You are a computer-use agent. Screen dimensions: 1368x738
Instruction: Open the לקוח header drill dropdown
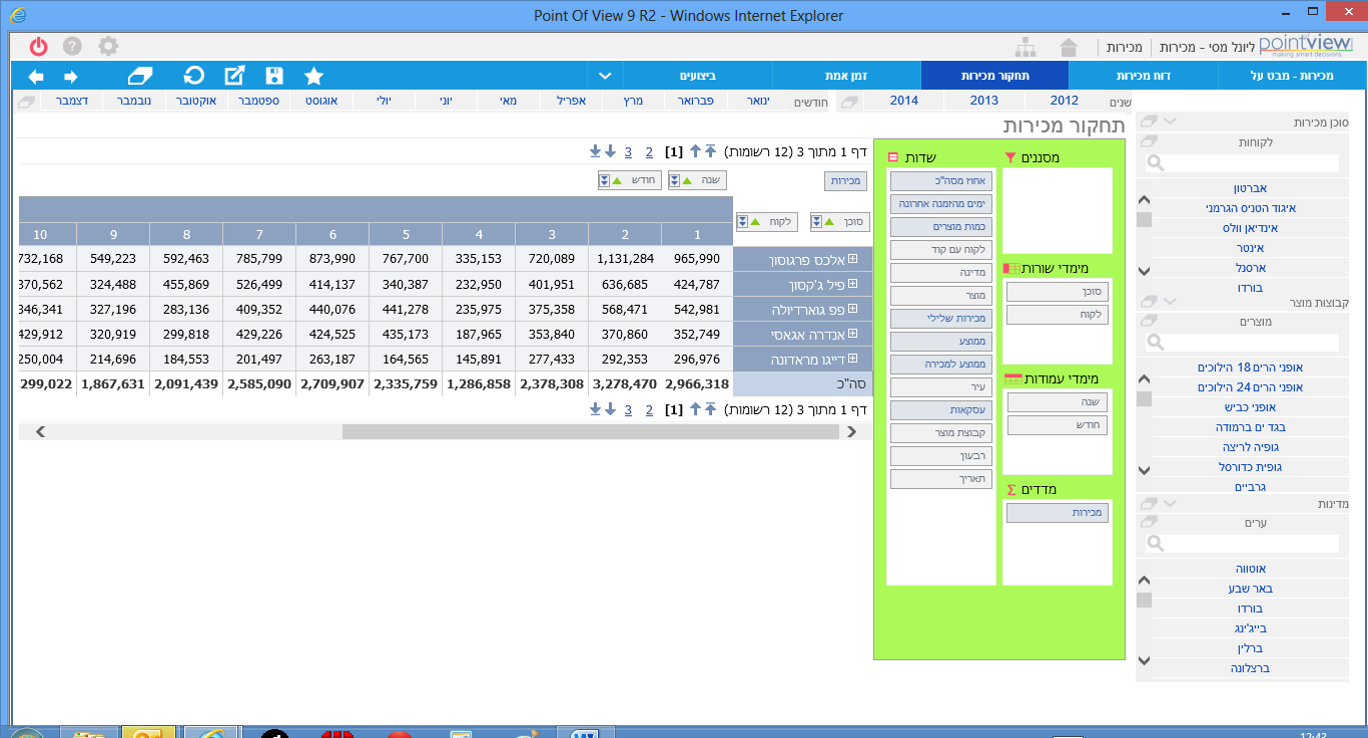pos(744,222)
